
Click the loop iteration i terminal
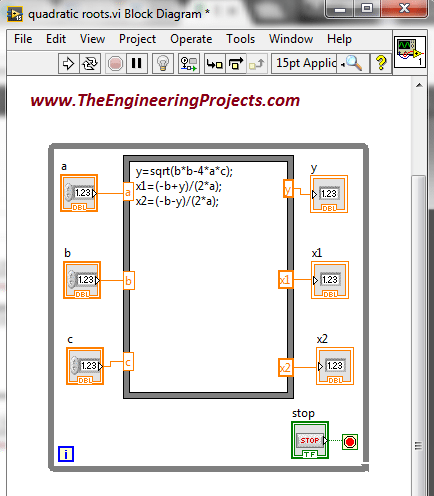pyautogui.click(x=66, y=454)
